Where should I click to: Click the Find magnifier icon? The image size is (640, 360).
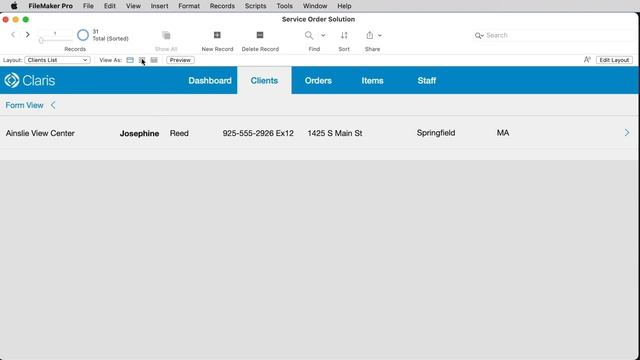309,36
